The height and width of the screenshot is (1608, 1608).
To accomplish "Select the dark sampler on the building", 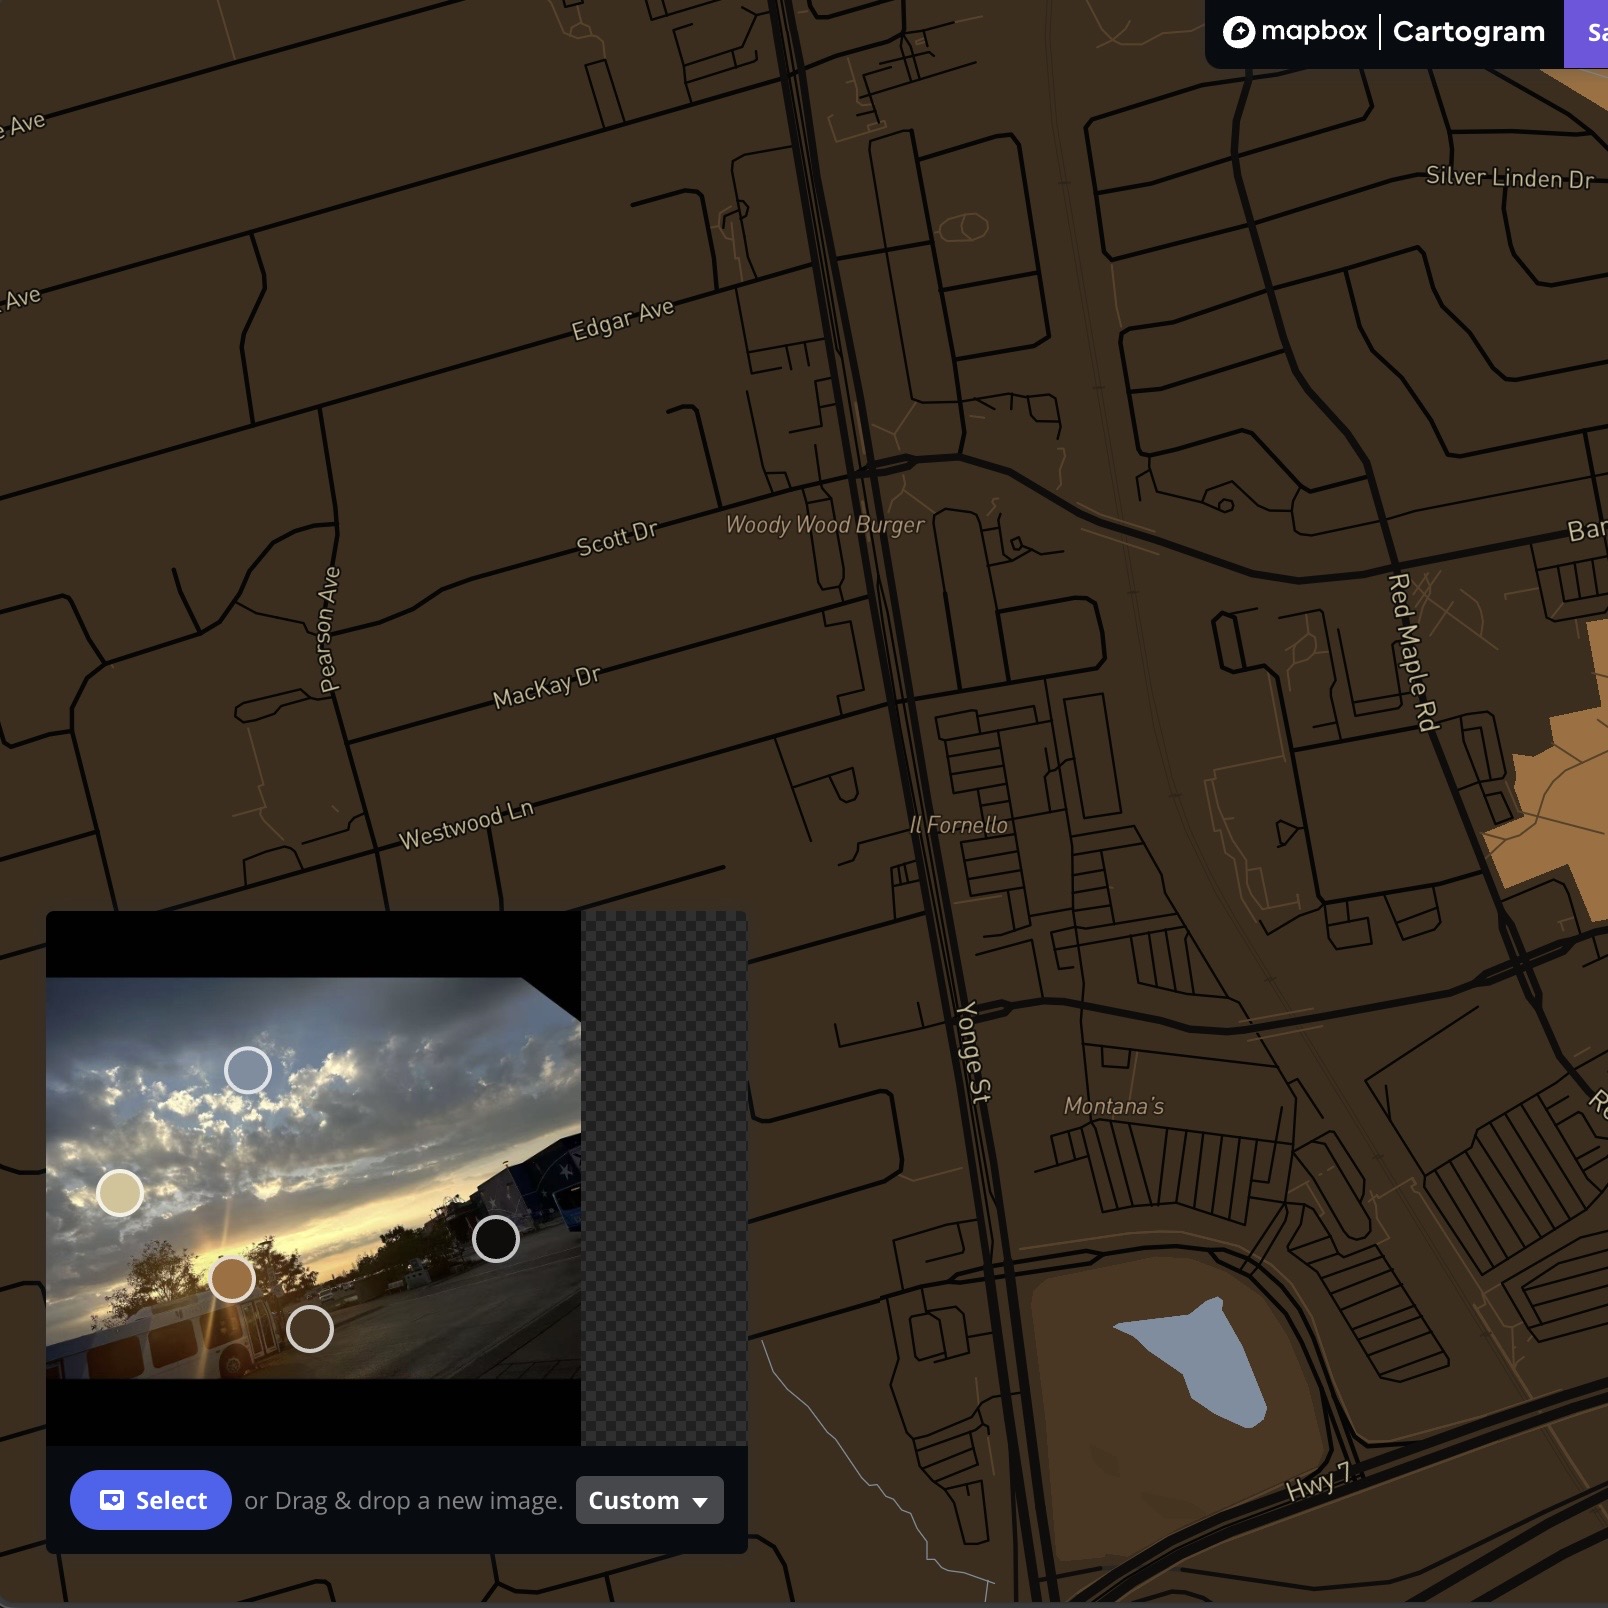I will pyautogui.click(x=494, y=1240).
